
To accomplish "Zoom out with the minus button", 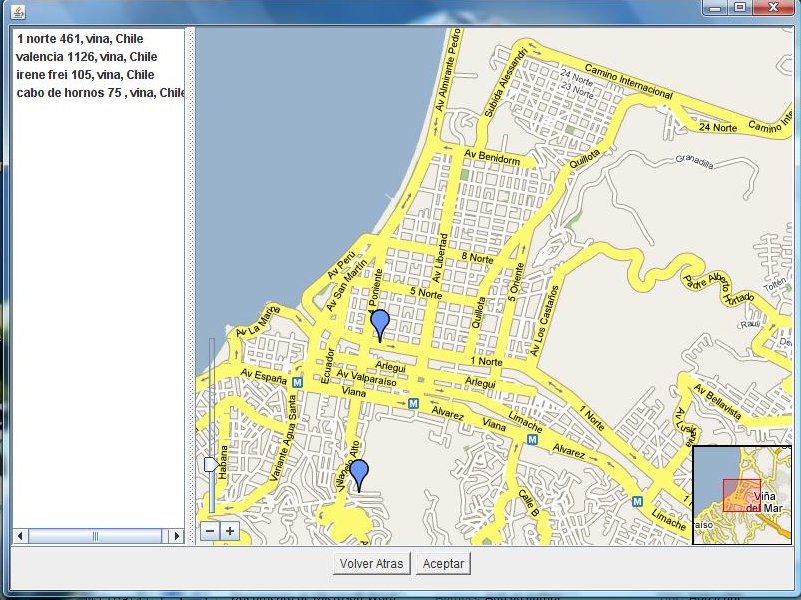I will [210, 531].
